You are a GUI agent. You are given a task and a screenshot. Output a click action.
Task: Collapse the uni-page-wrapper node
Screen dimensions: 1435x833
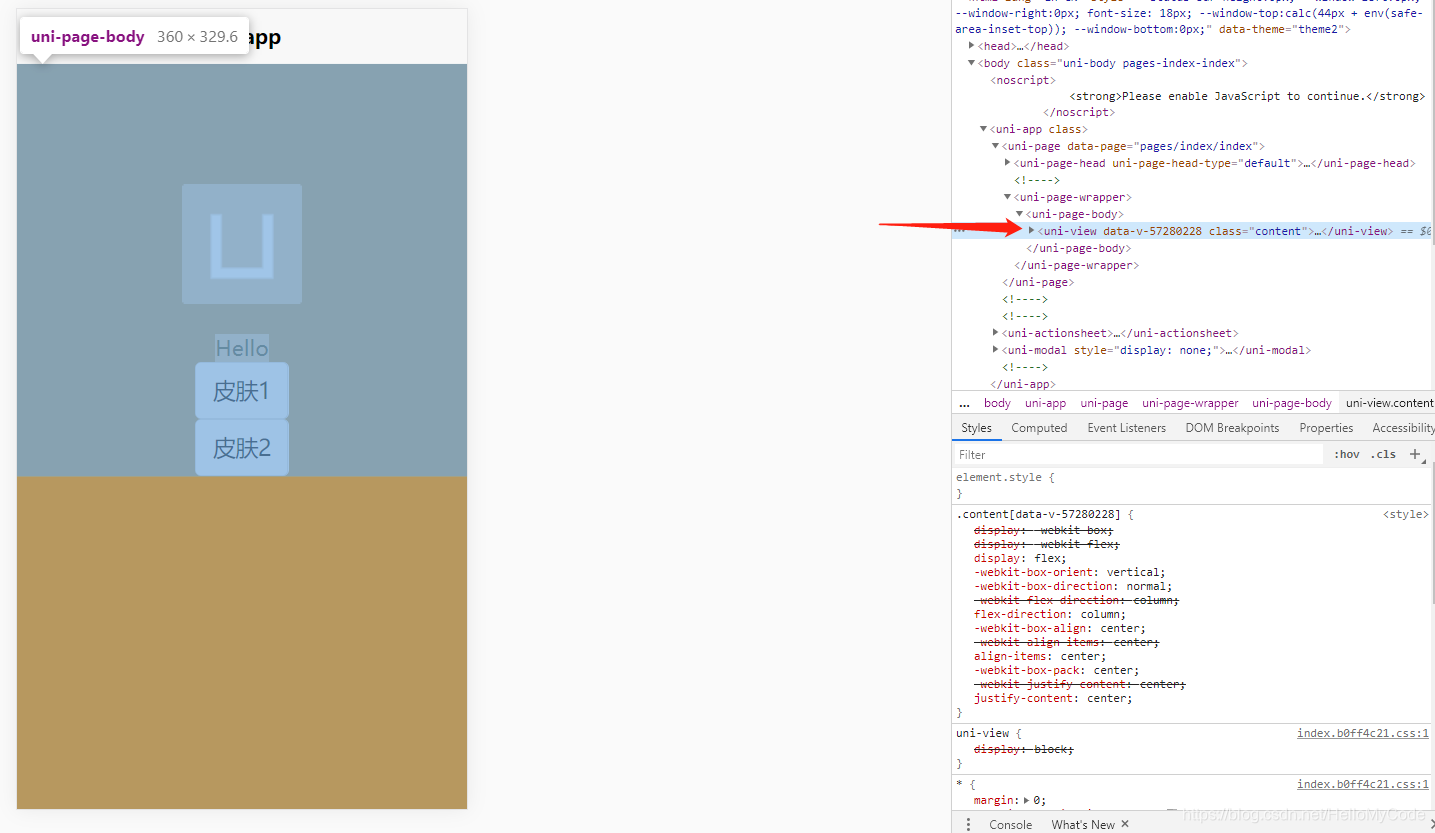(x=1007, y=197)
